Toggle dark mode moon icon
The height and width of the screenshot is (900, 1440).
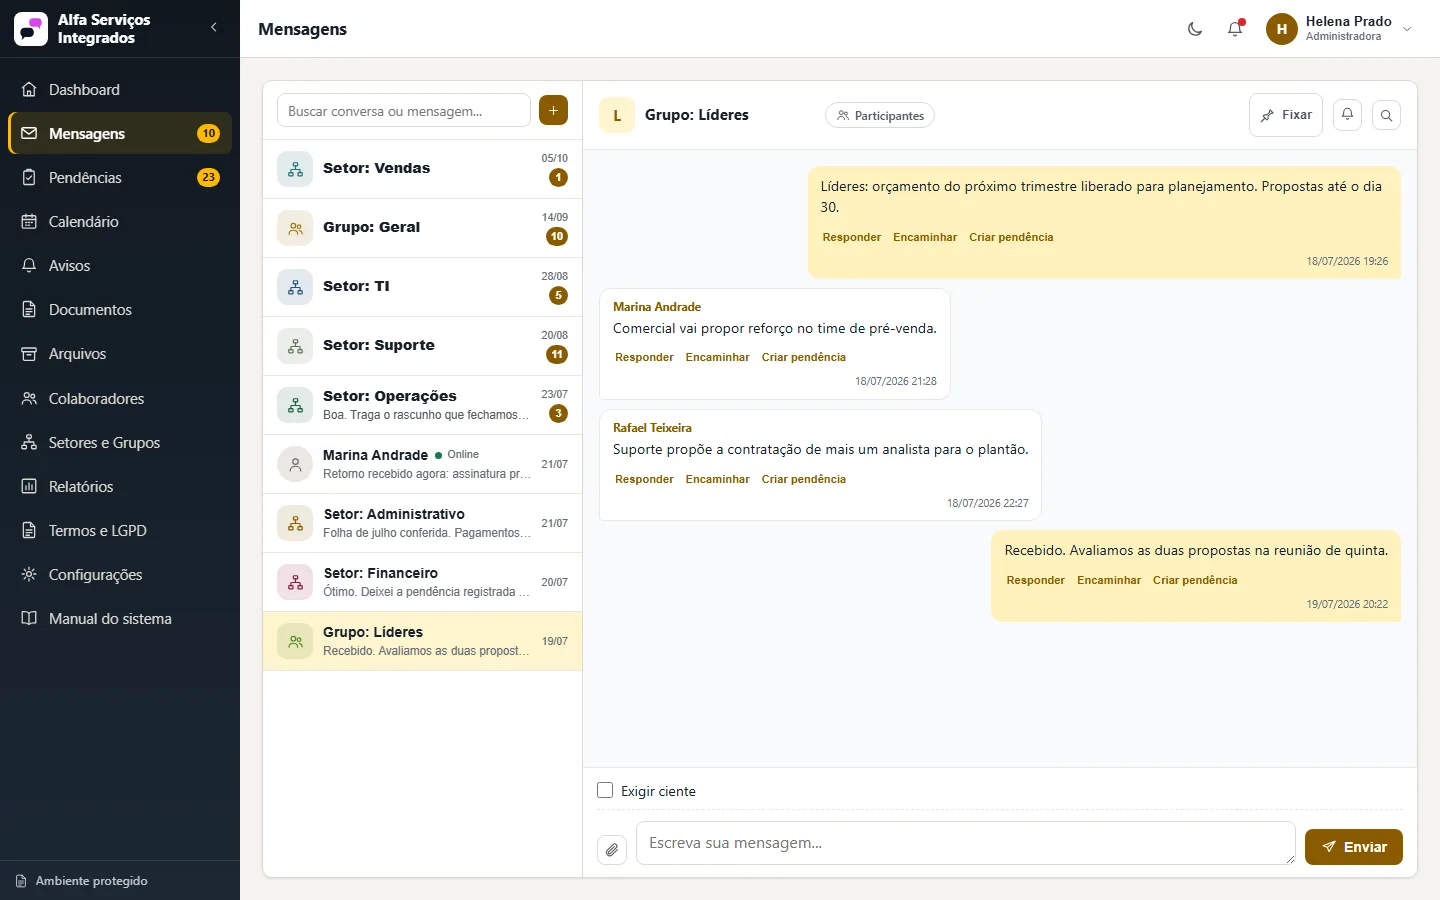(x=1195, y=29)
